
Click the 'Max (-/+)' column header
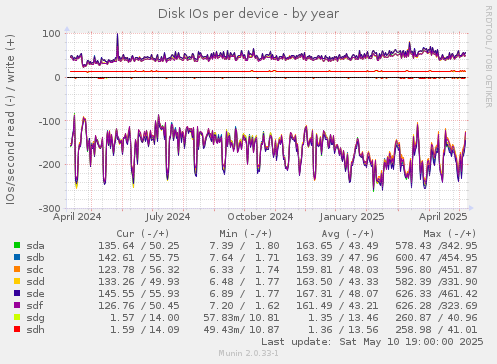[x=450, y=234]
